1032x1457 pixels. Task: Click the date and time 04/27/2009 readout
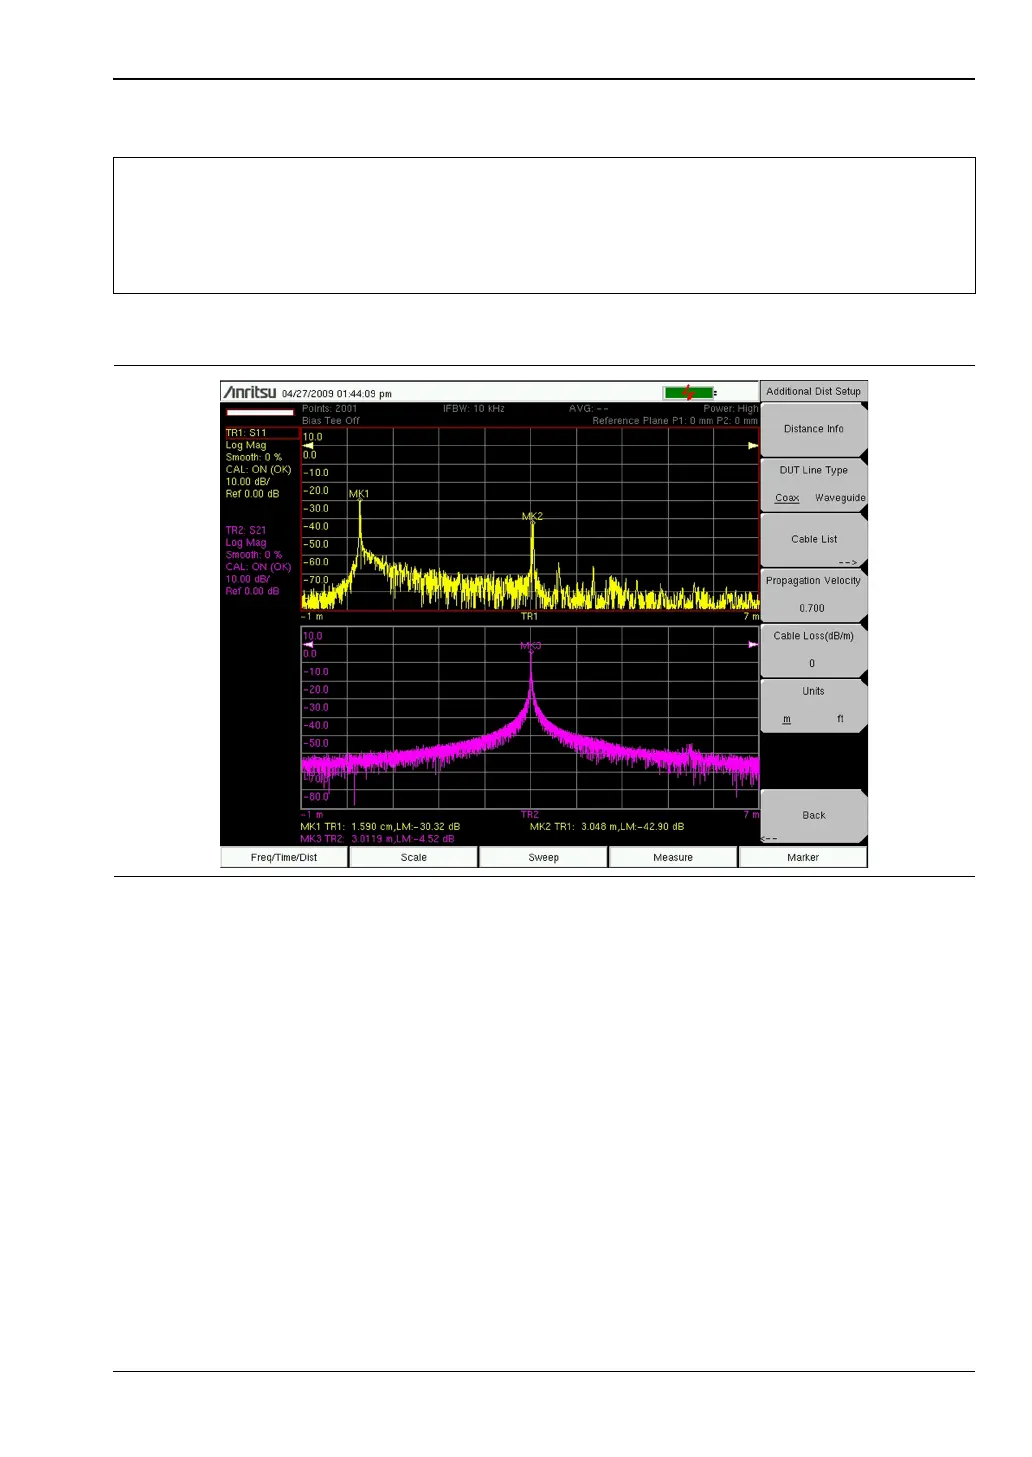point(337,394)
